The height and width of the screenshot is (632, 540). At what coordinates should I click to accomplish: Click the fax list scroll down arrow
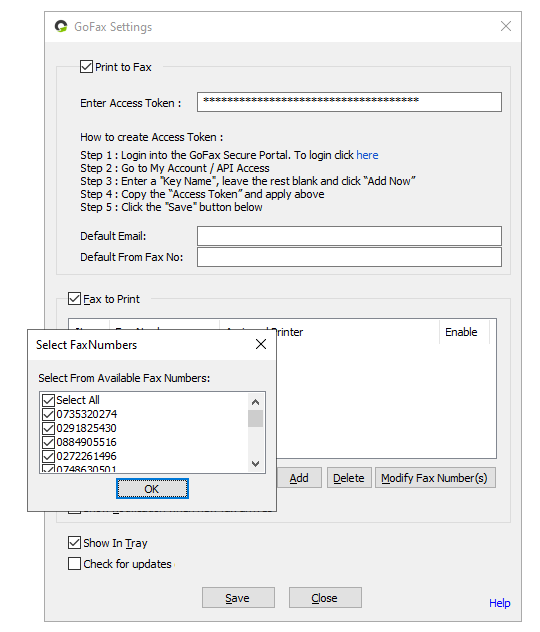pos(255,464)
